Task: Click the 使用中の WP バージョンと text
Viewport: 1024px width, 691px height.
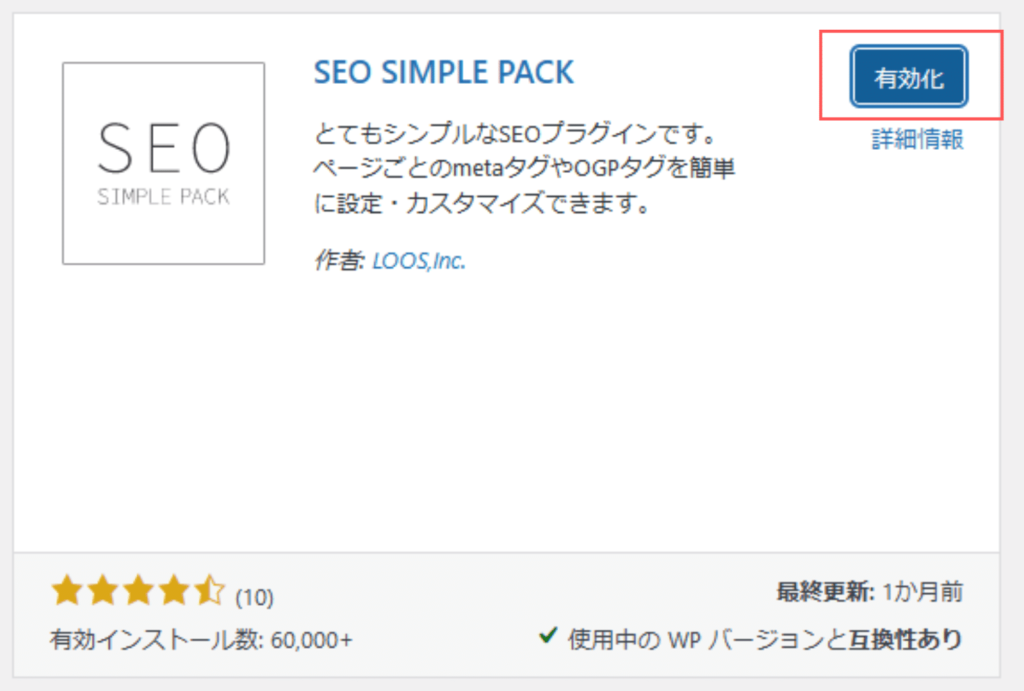Action: coord(707,639)
